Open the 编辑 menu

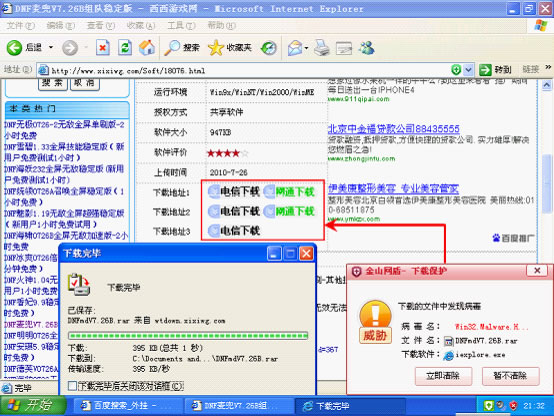pyautogui.click(x=60, y=26)
